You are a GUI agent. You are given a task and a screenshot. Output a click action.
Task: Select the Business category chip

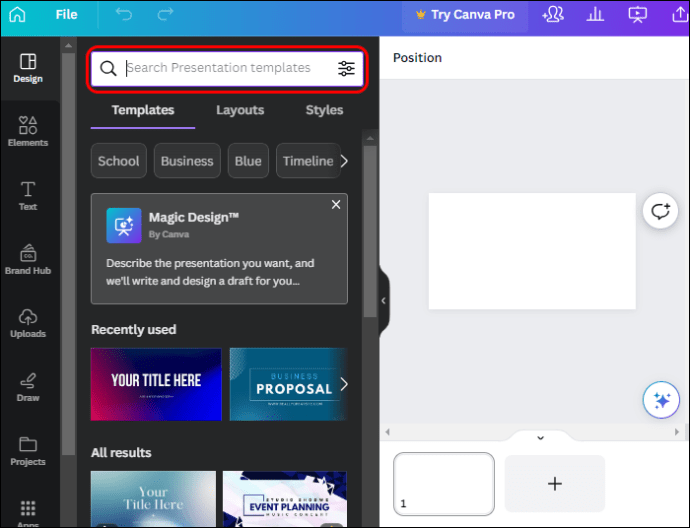click(x=187, y=161)
